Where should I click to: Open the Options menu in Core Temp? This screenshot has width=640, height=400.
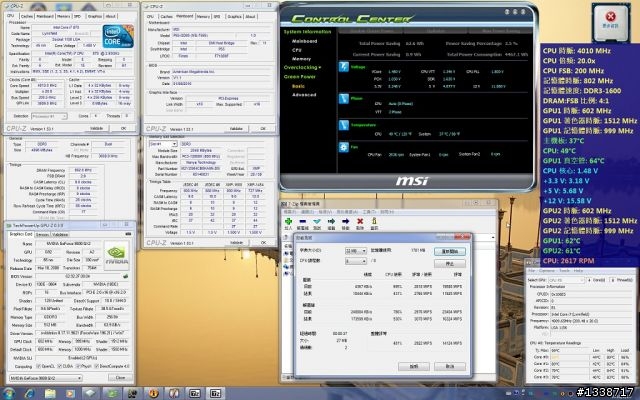[547, 271]
